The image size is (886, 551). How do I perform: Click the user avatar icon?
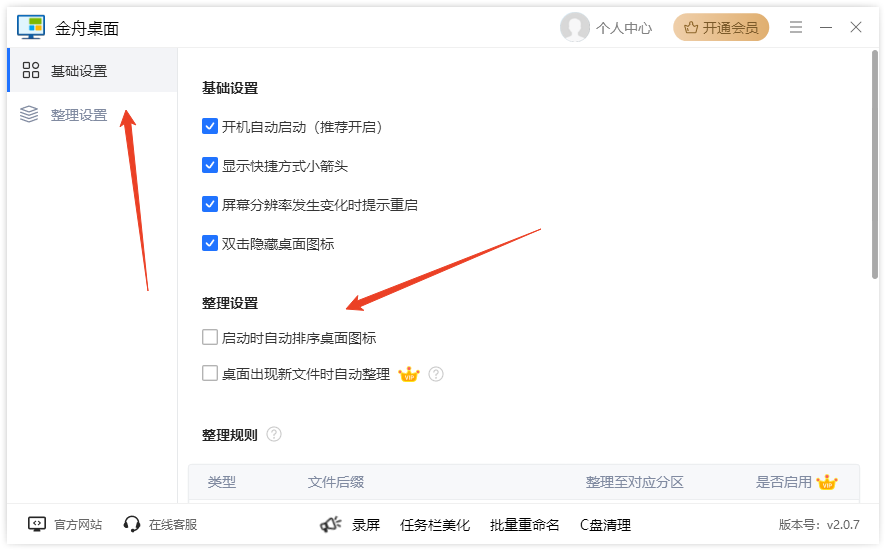point(575,28)
